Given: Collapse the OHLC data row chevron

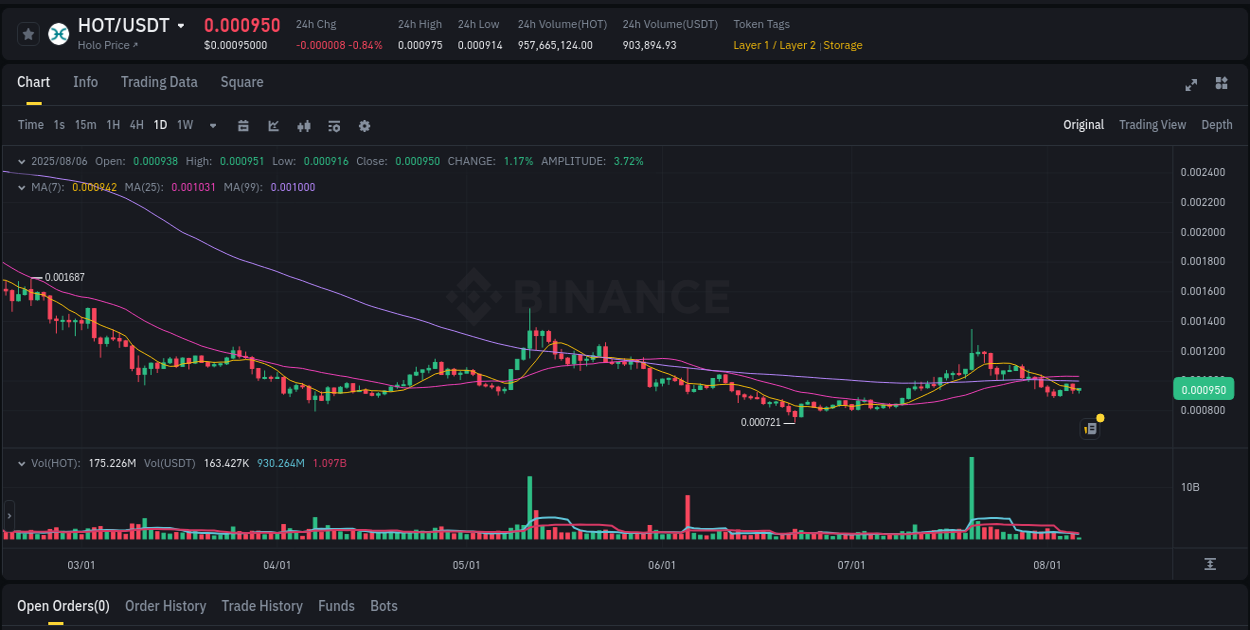Looking at the screenshot, I should click(x=21, y=160).
